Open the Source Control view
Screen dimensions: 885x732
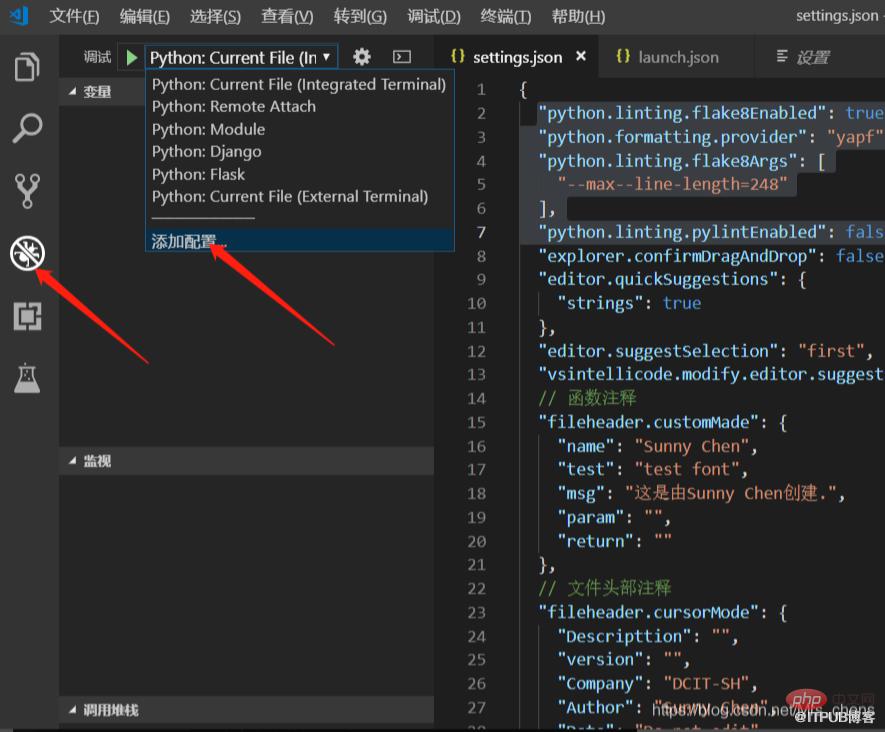[x=27, y=190]
